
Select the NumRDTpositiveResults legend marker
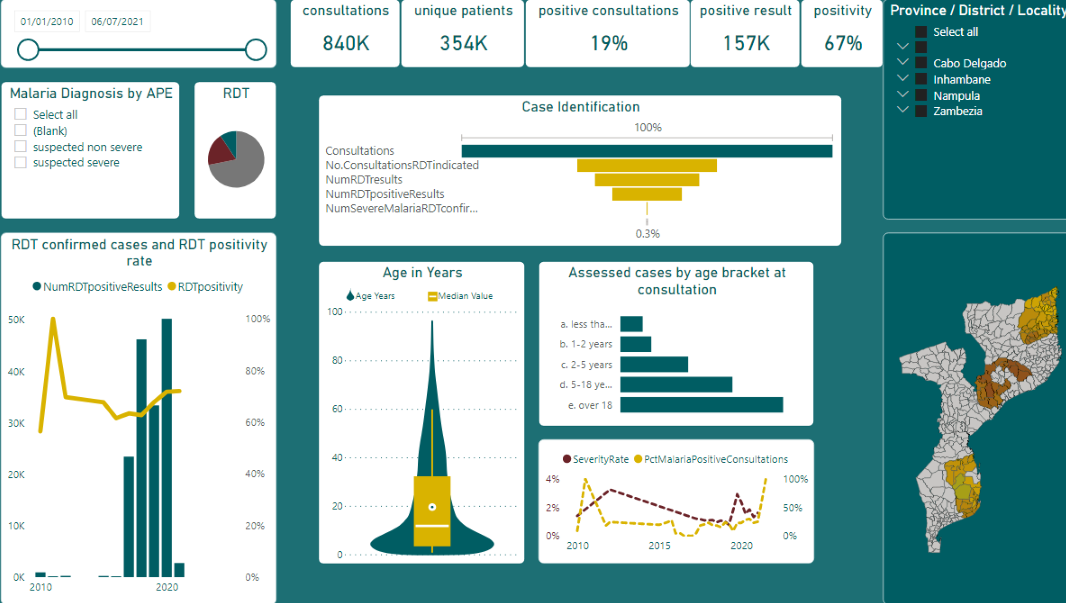[x=36, y=286]
